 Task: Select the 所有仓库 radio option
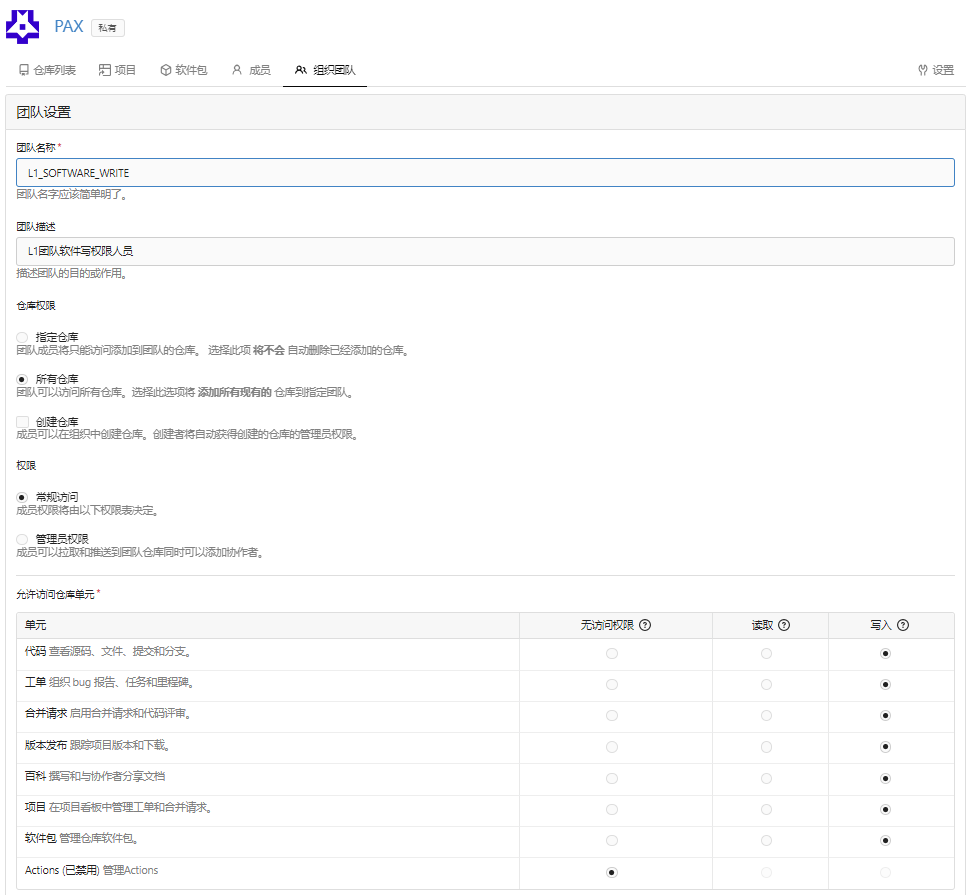[23, 379]
